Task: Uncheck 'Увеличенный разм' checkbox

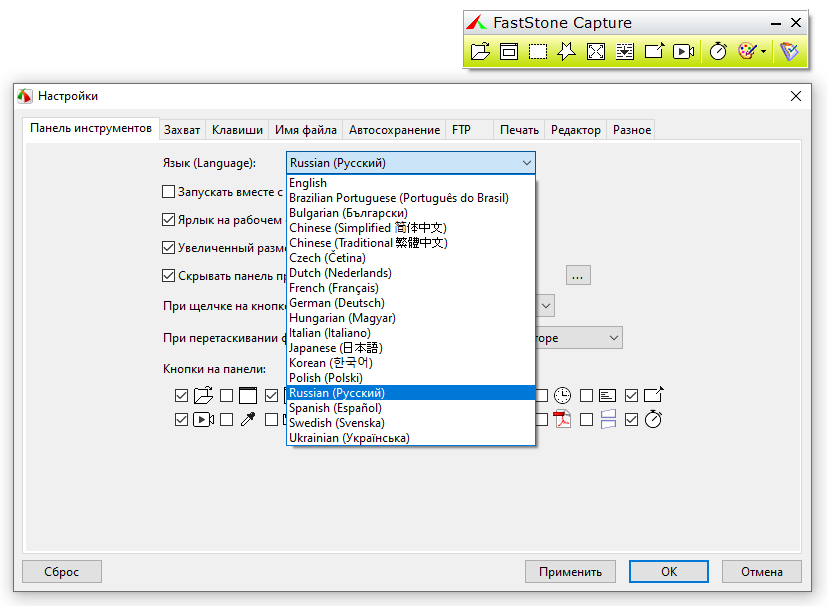Action: pyautogui.click(x=168, y=247)
